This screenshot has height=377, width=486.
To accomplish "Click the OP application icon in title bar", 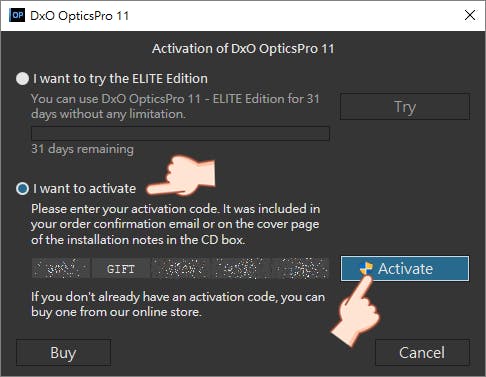I will (x=17, y=15).
